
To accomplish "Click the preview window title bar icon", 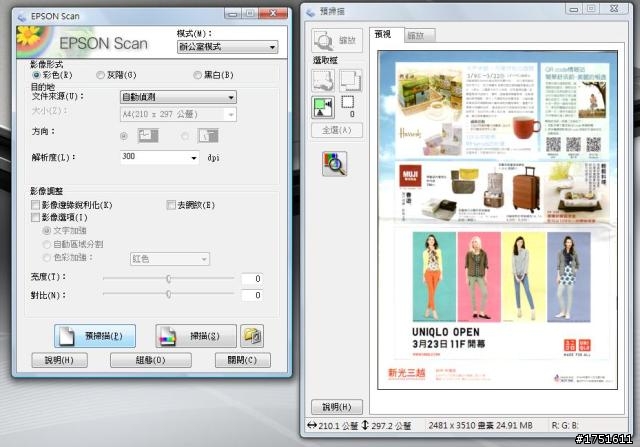I will click(x=311, y=12).
